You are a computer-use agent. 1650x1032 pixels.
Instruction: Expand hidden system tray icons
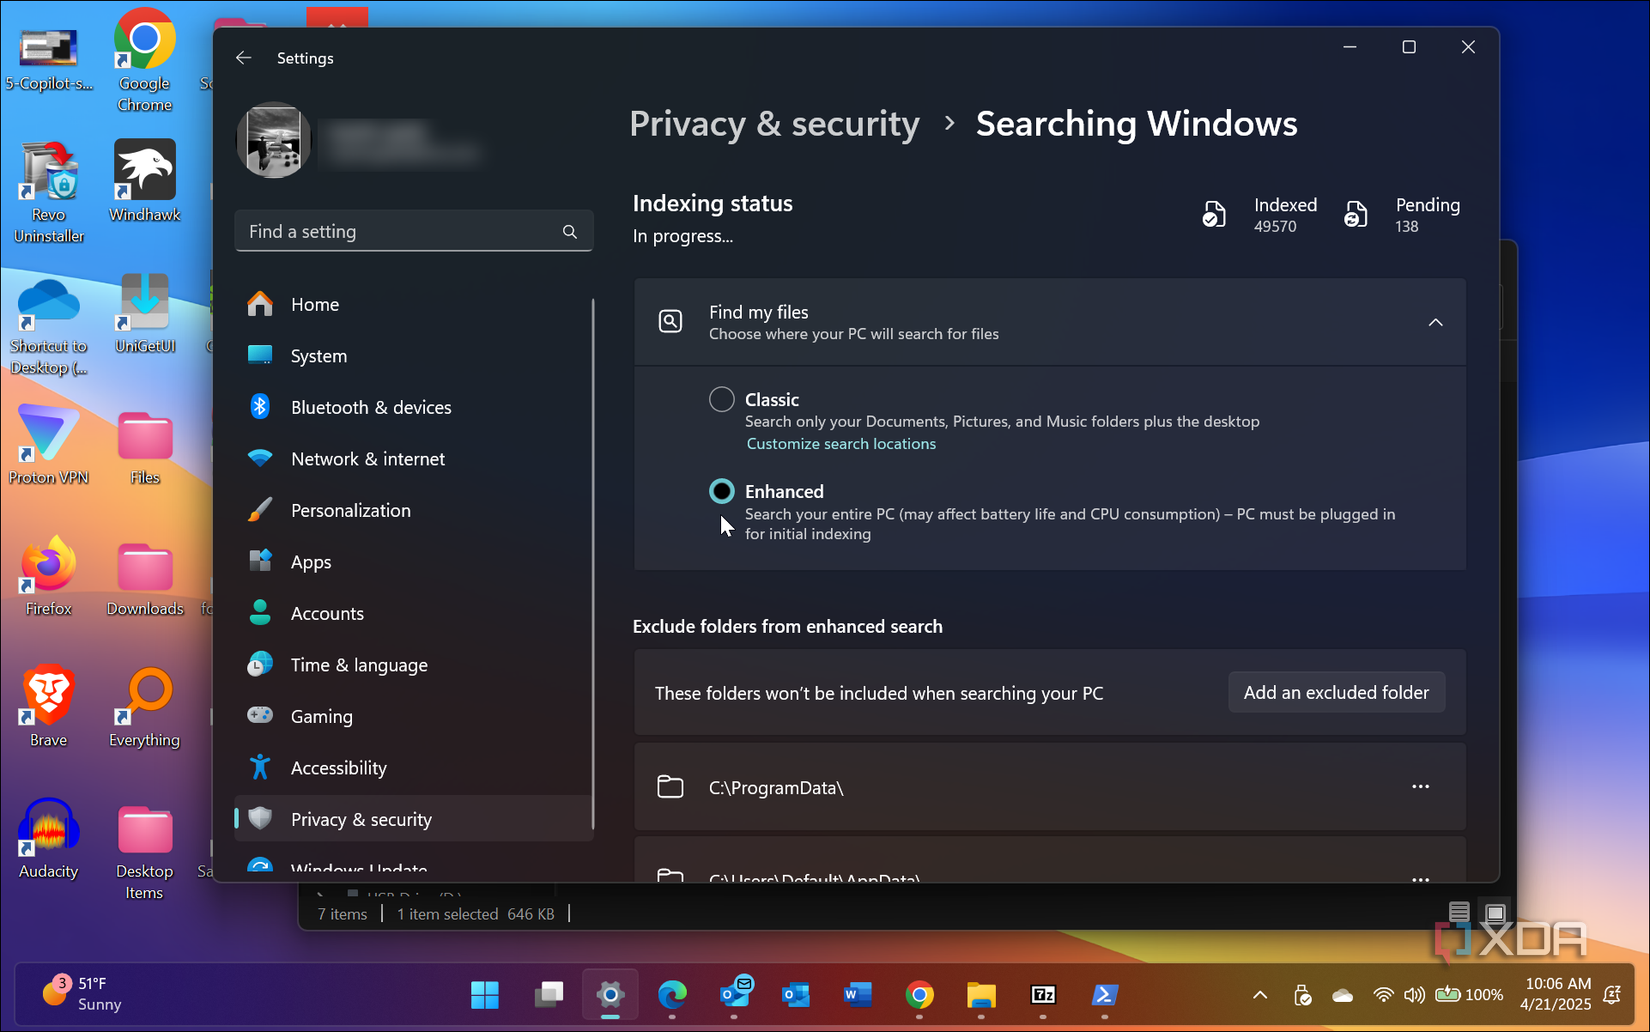pos(1259,995)
